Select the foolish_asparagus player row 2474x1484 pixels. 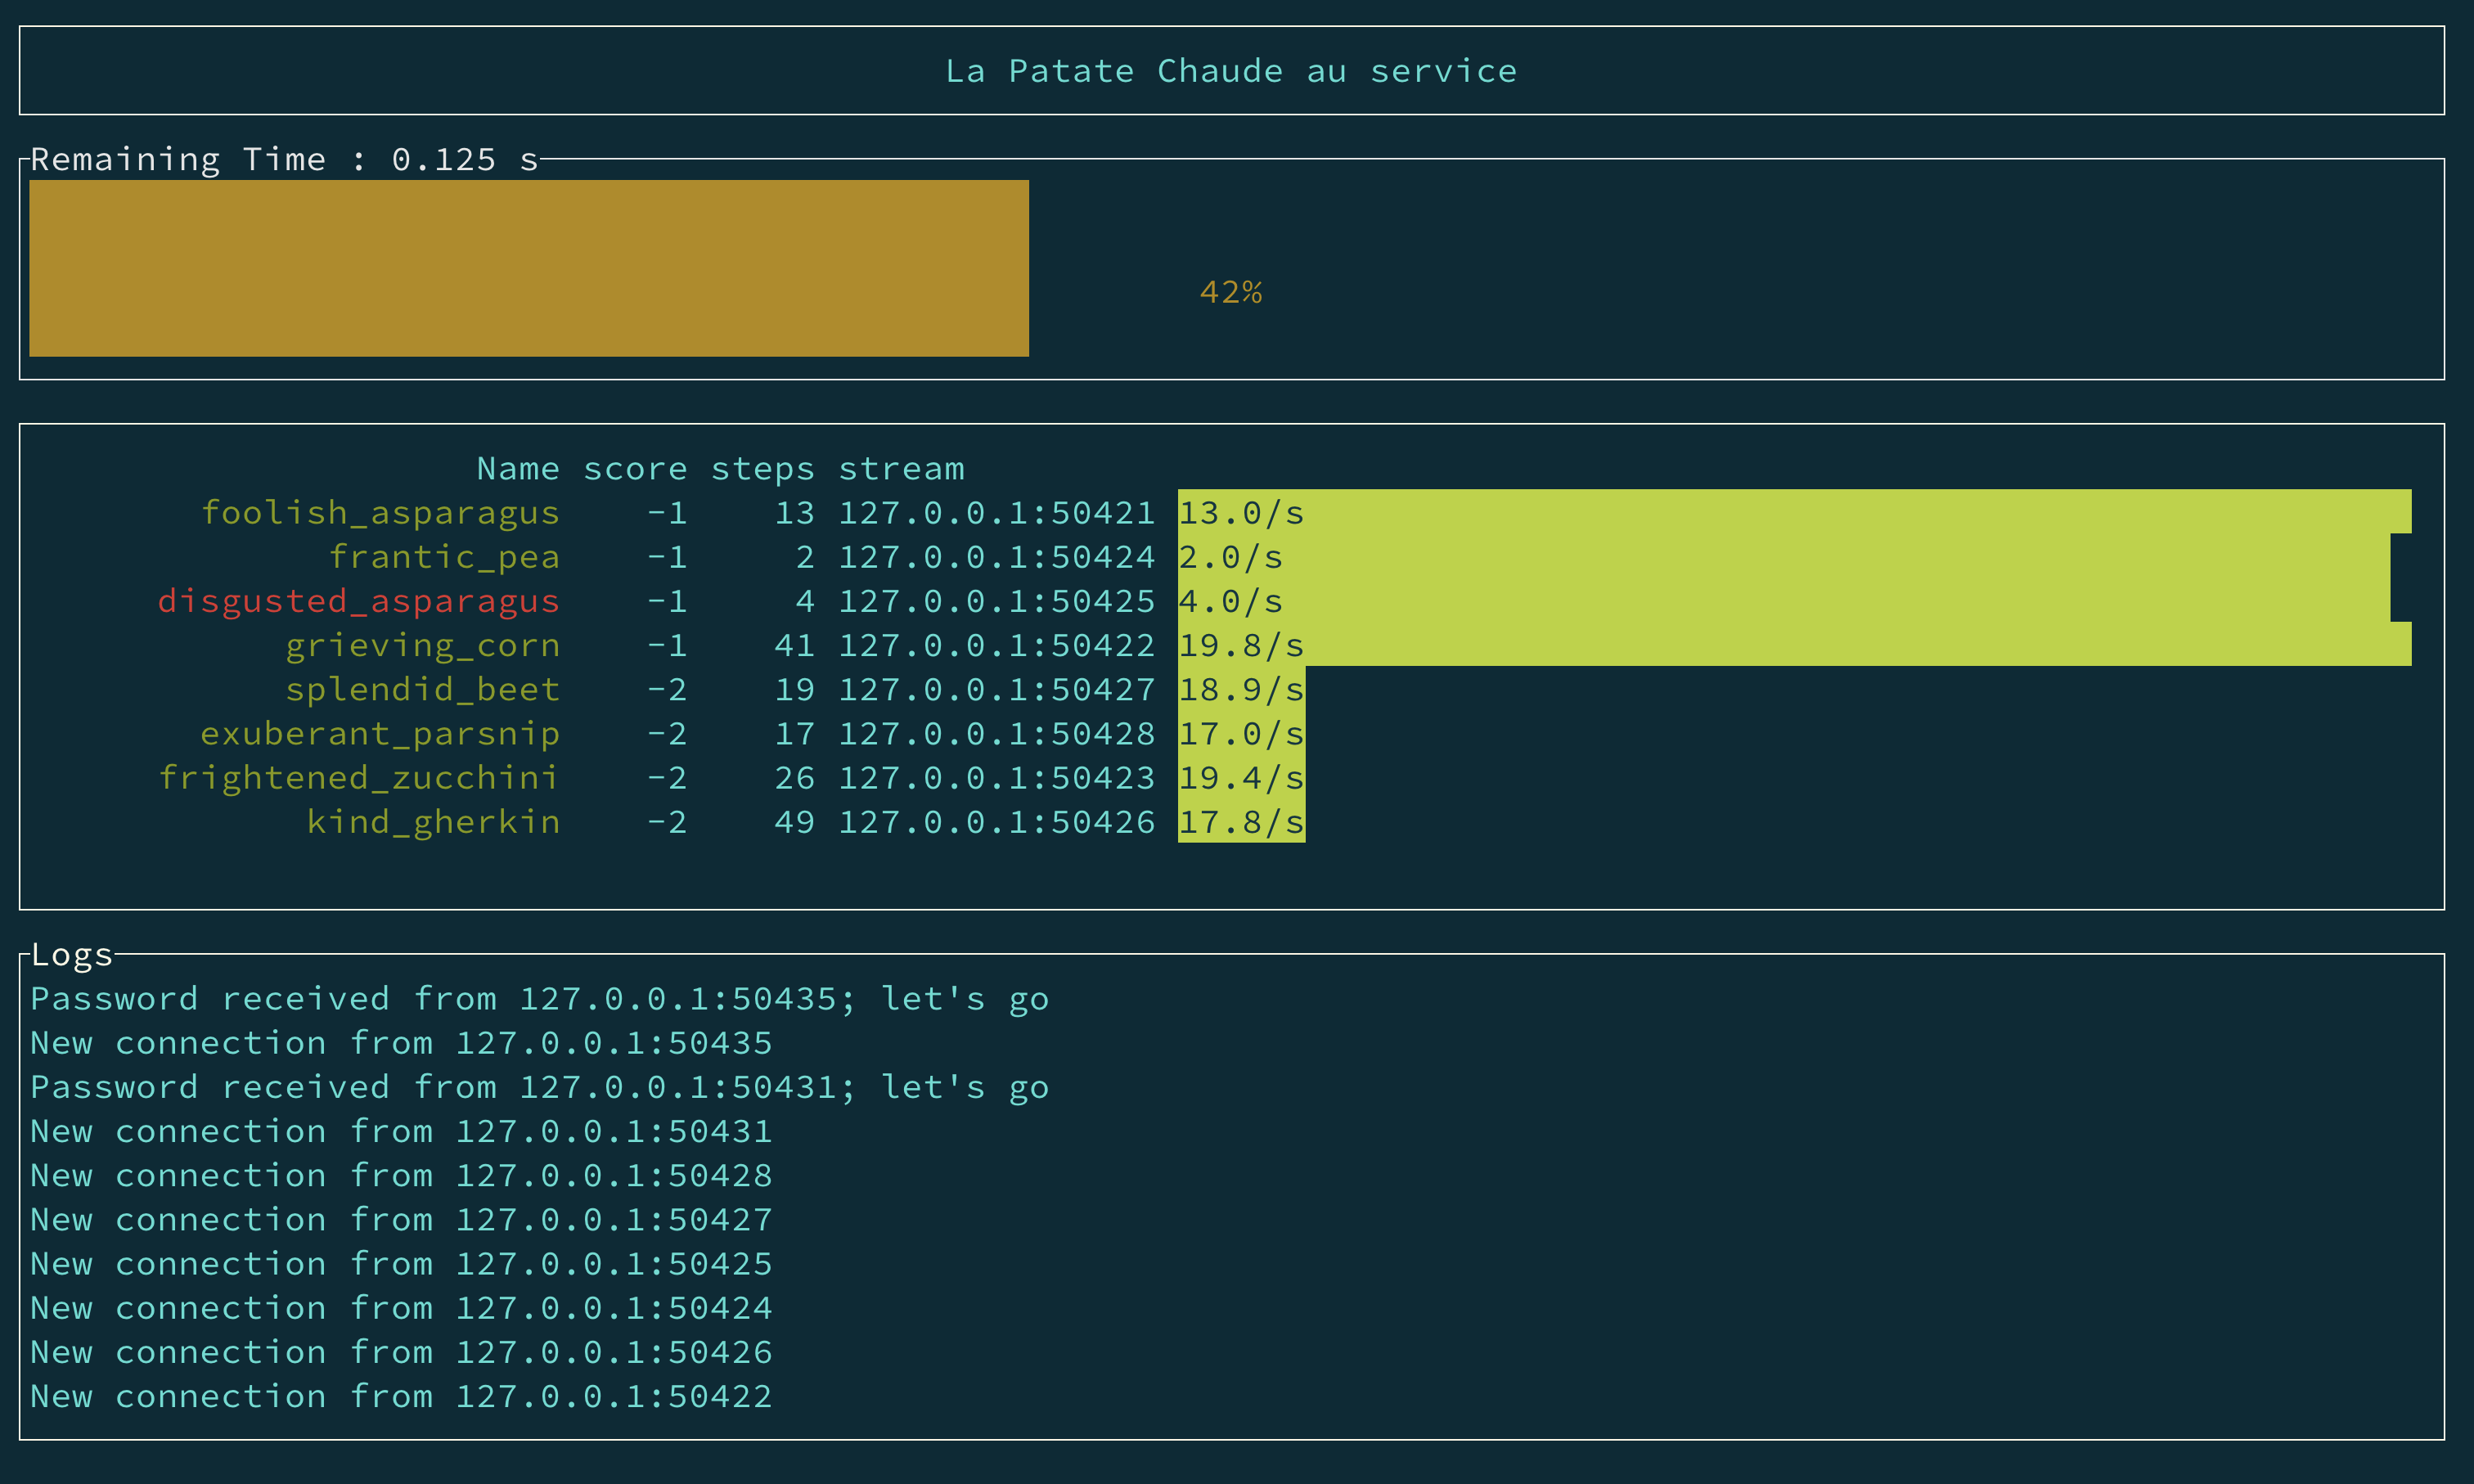380,512
